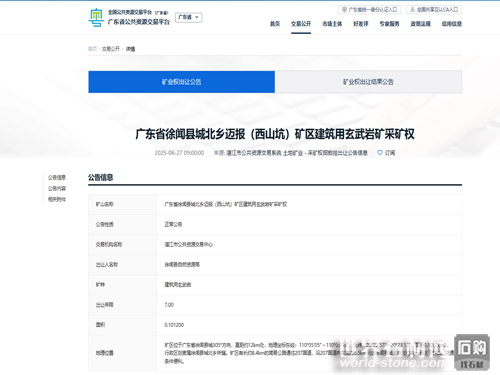Screen dimensions: 500x375
Task: Click the 交易公开 breadcrumb link
Action: click(x=111, y=49)
